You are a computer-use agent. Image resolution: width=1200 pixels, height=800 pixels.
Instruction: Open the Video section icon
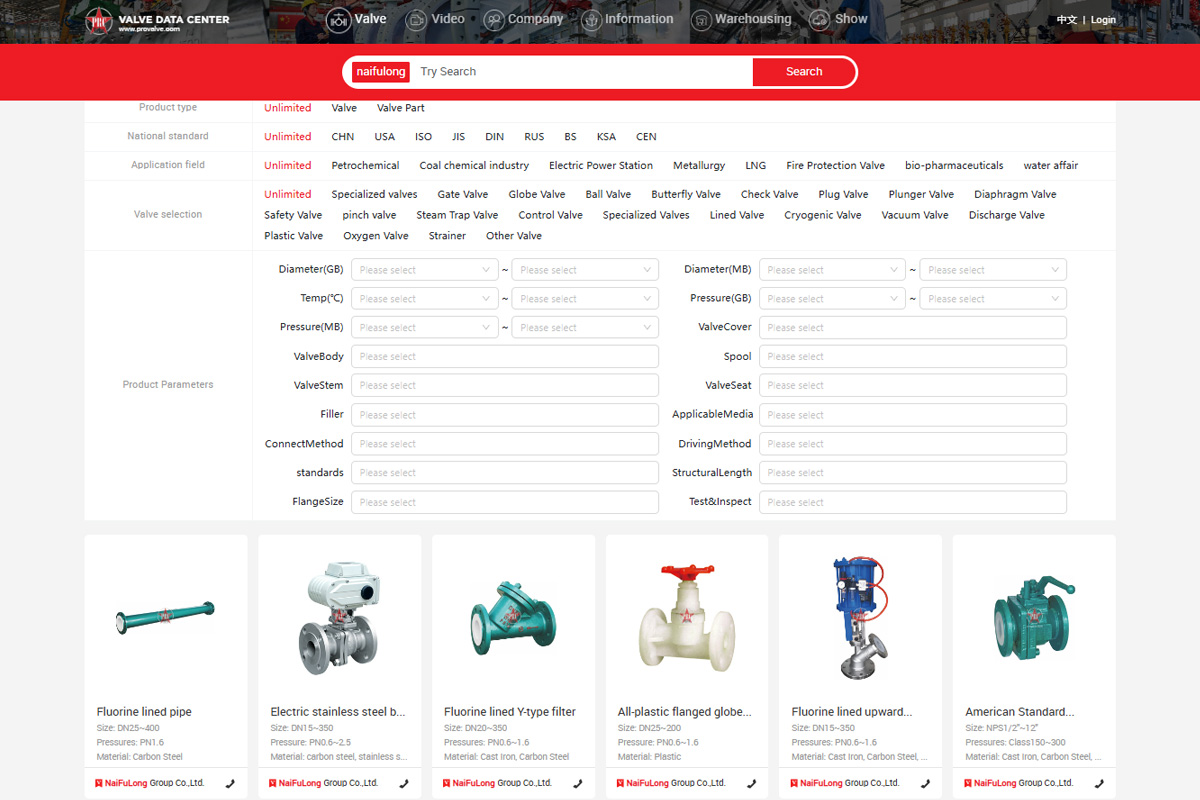point(416,20)
